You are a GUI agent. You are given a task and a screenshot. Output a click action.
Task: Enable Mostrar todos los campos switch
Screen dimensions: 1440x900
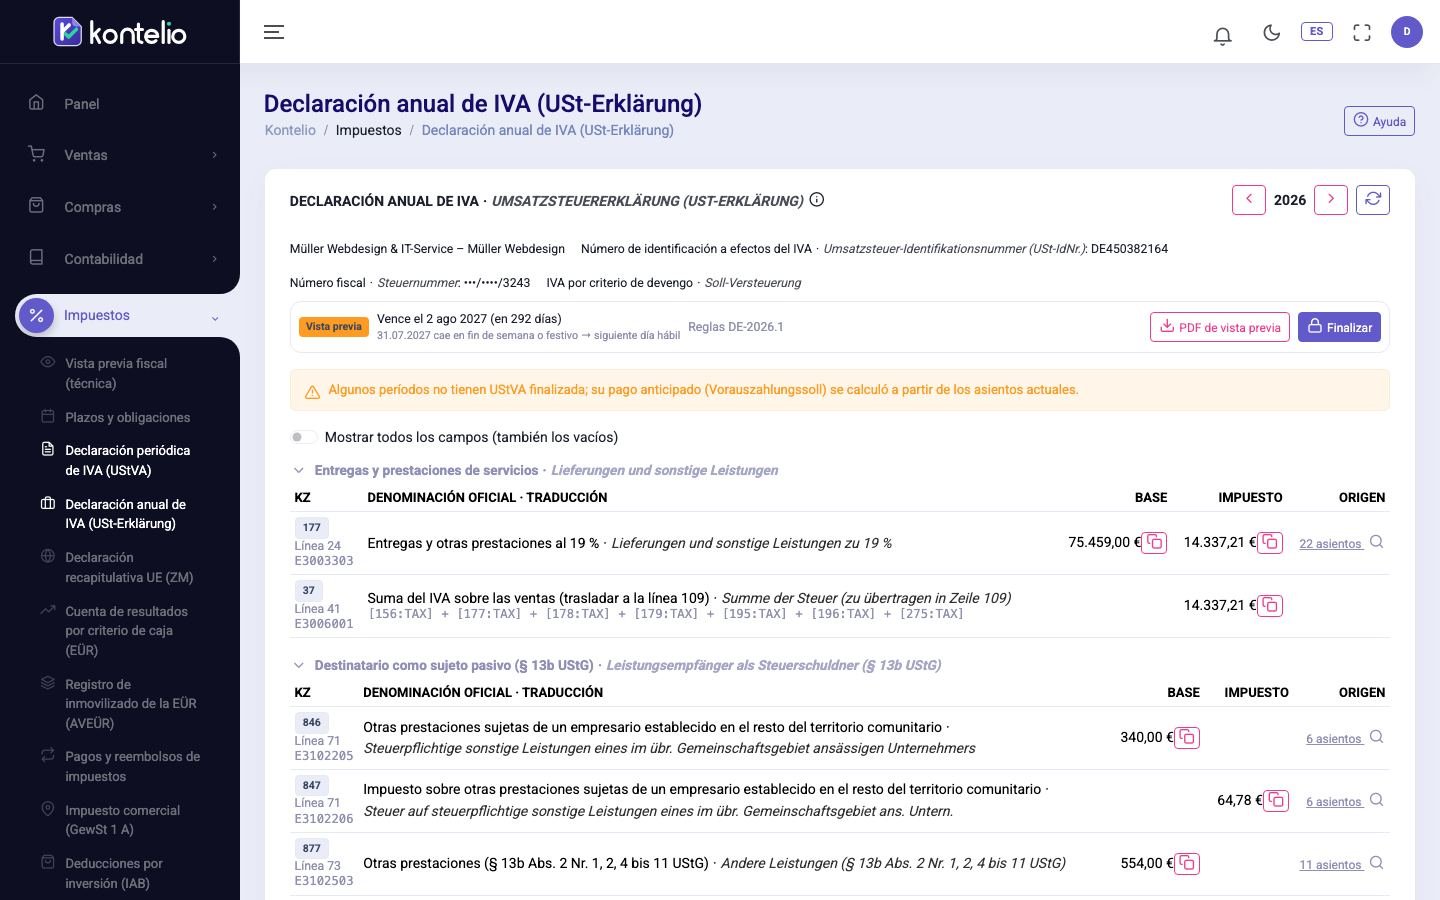(303, 437)
